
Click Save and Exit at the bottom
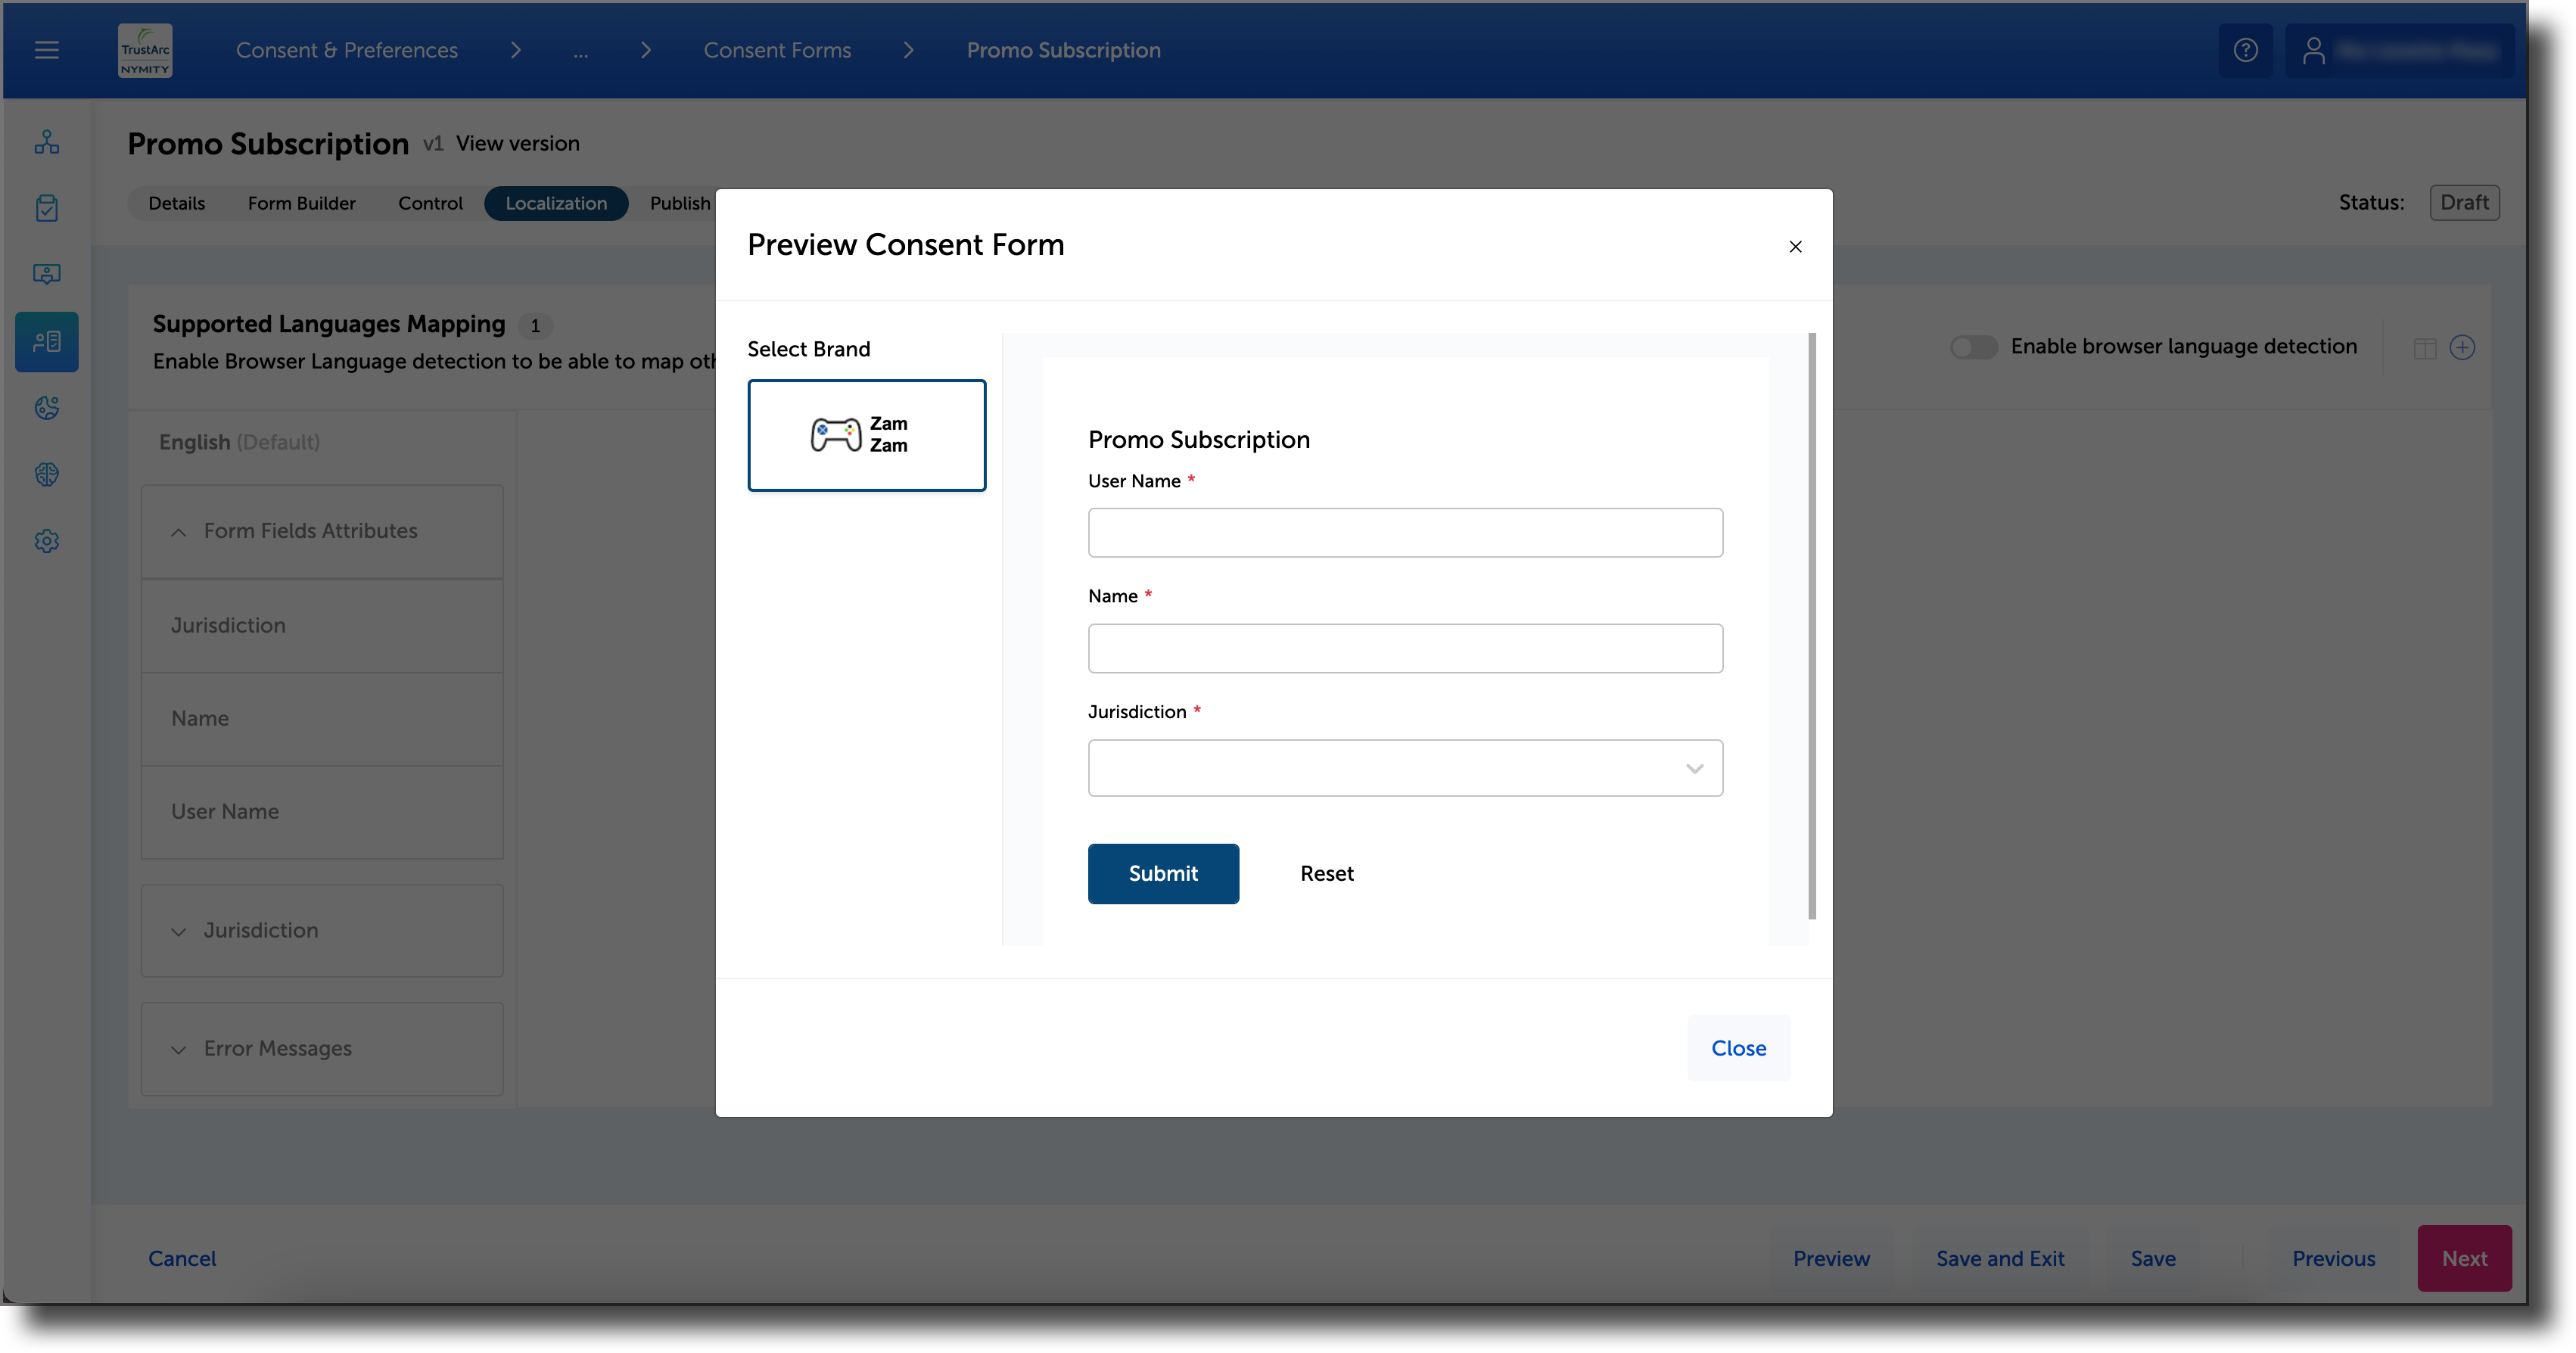(2000, 1258)
